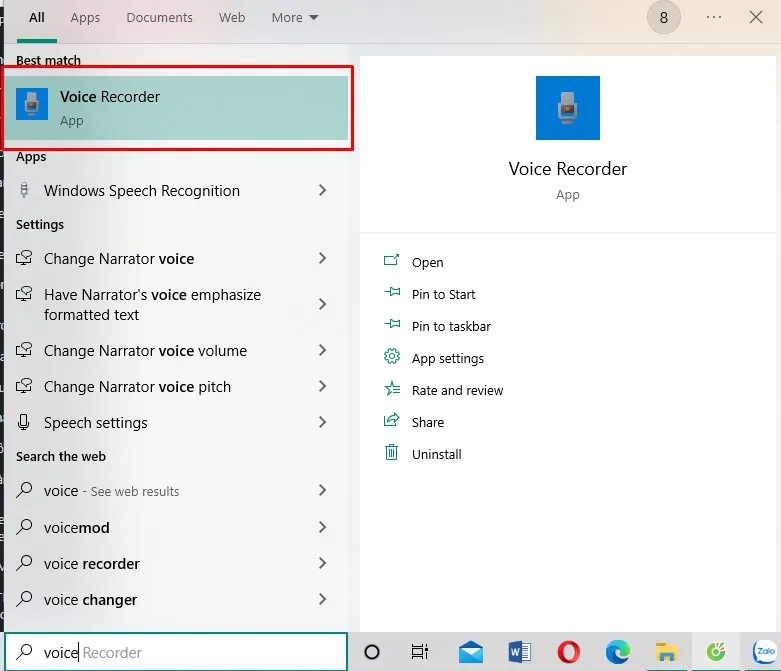The width and height of the screenshot is (781, 671).
Task: Click Uninstall in the app actions
Action: [437, 454]
